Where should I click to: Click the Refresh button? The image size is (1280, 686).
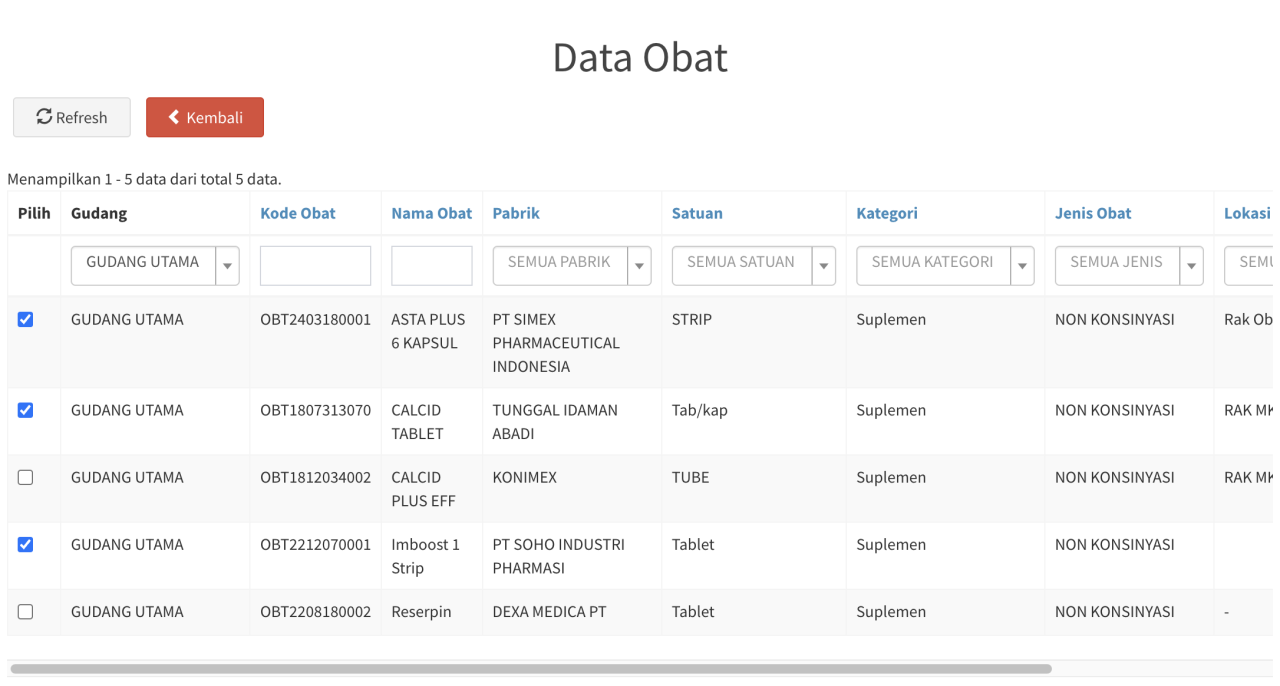tap(72, 117)
